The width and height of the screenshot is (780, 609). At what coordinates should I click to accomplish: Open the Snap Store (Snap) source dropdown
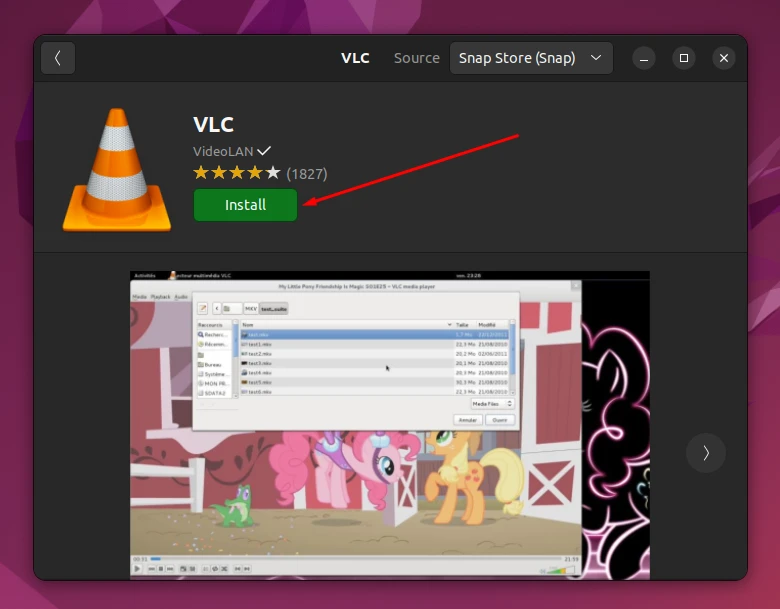click(x=531, y=58)
